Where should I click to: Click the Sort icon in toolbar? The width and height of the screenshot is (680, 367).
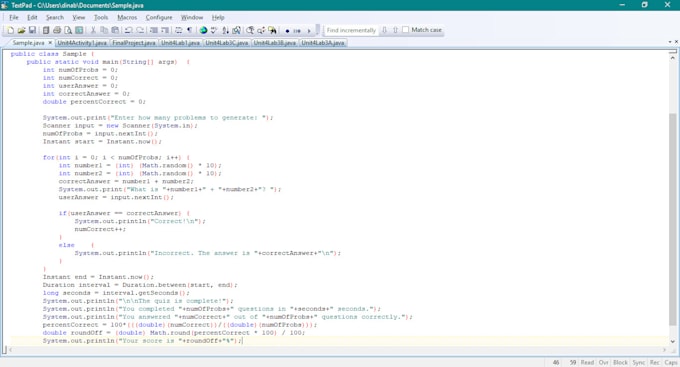pyautogui.click(x=225, y=30)
